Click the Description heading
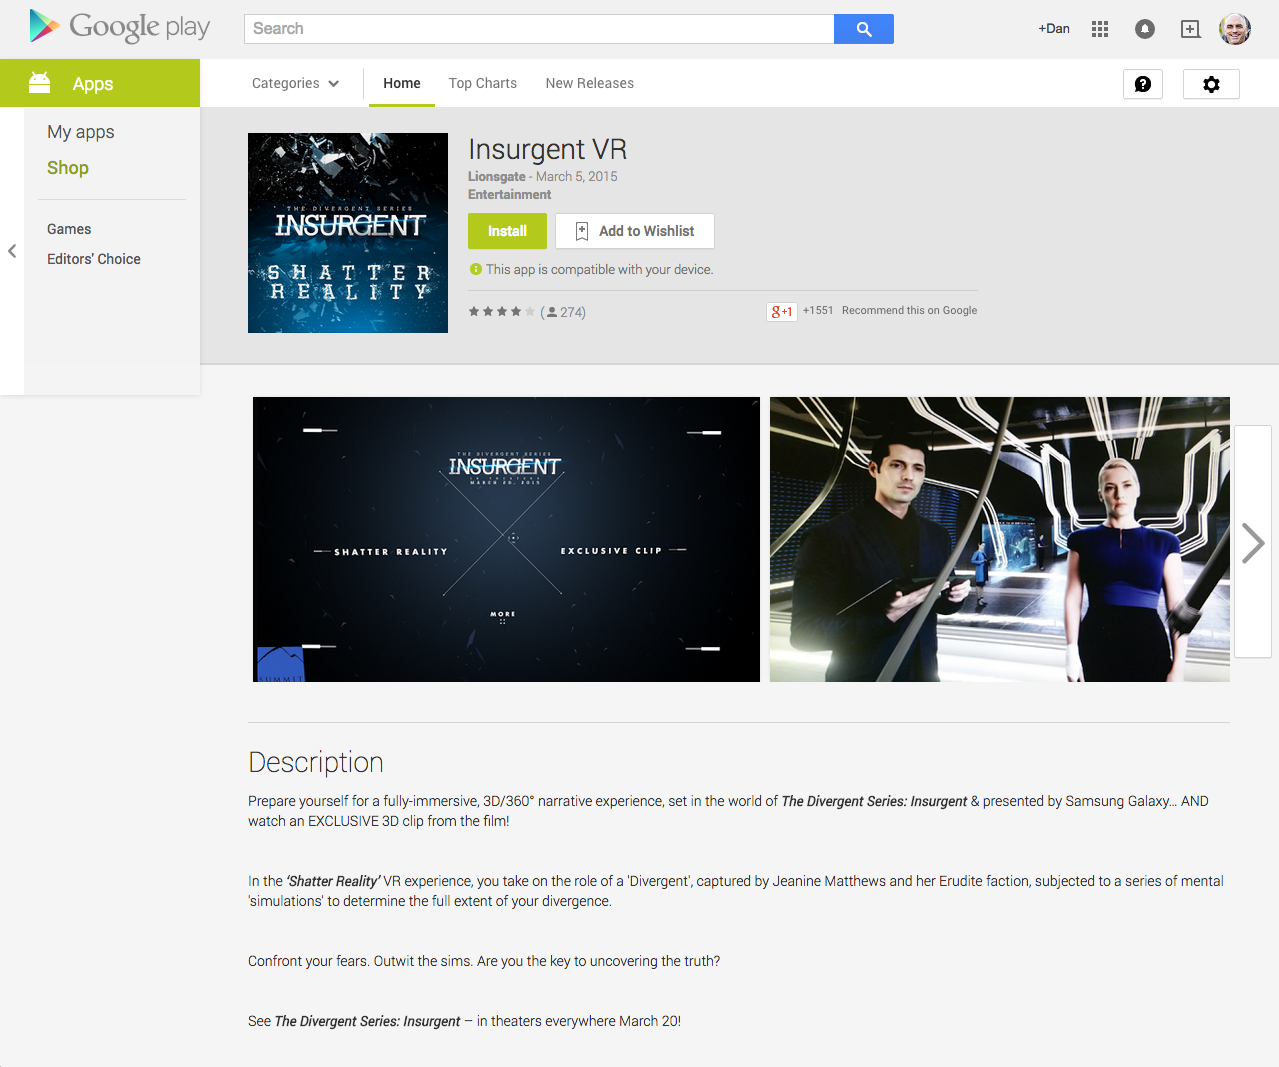 pos(316,763)
